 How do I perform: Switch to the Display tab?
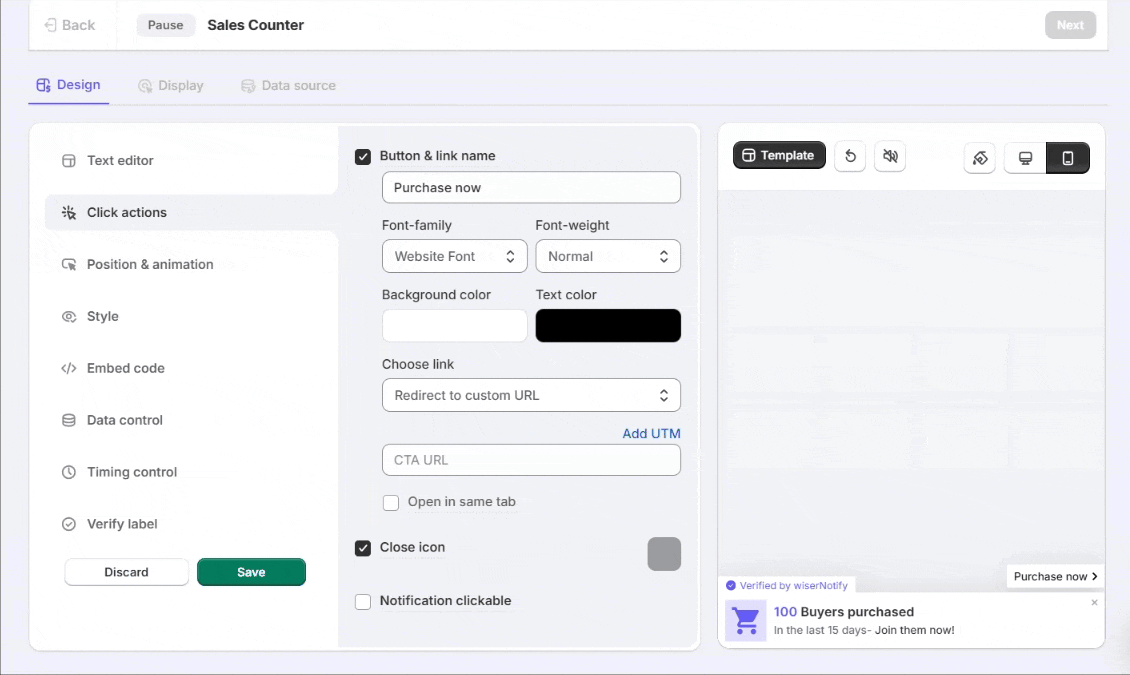(171, 86)
